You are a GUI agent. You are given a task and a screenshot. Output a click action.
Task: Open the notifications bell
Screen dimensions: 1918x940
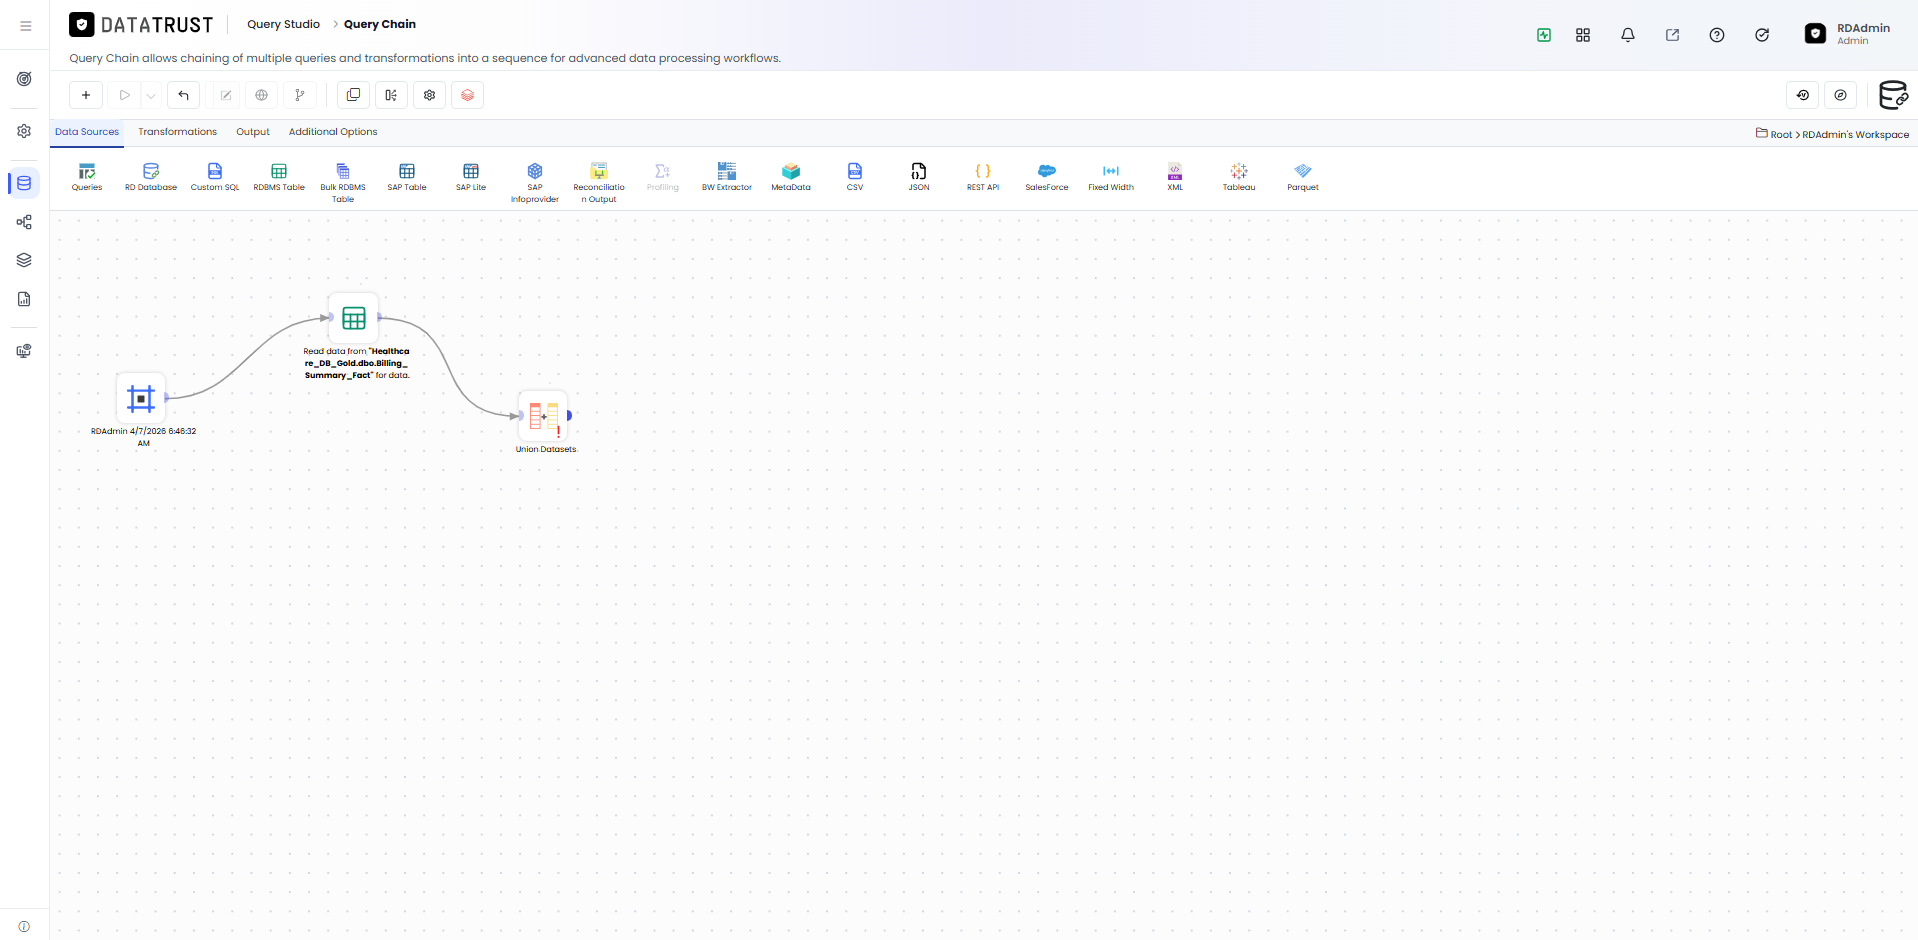coord(1628,35)
